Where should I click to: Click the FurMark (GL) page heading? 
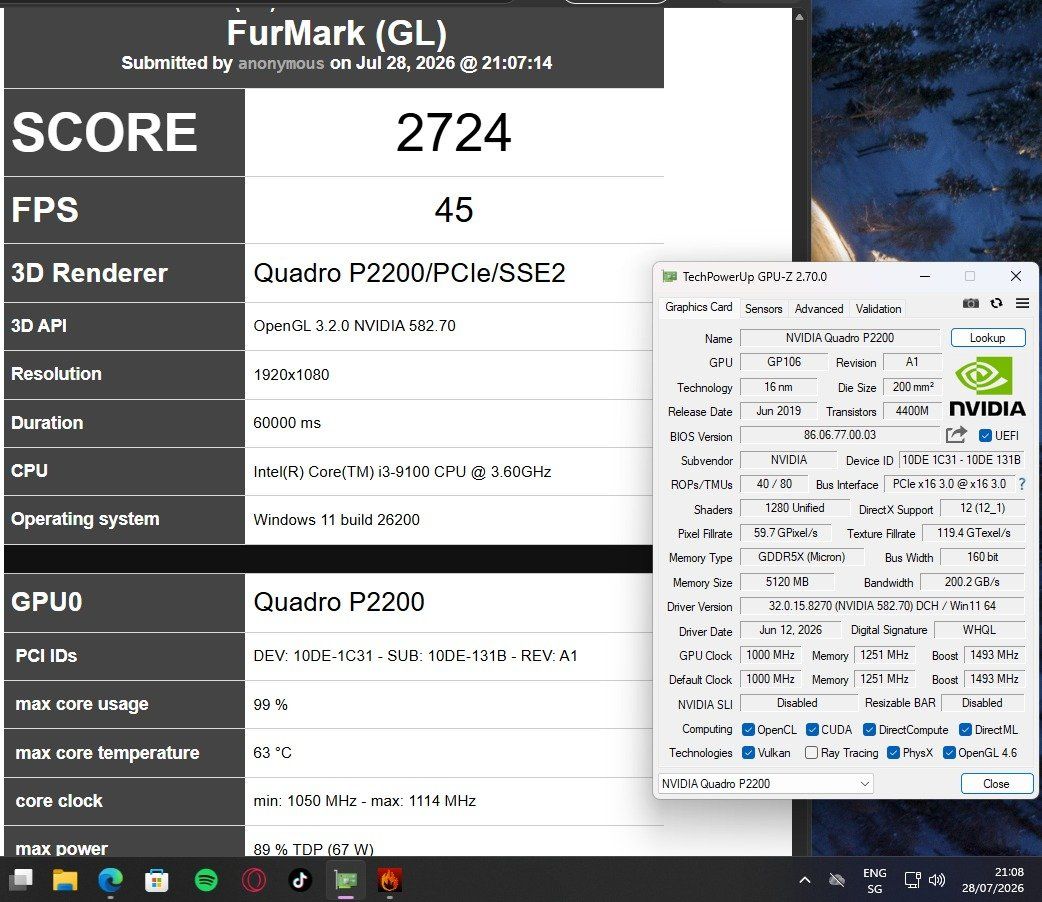click(x=336, y=33)
